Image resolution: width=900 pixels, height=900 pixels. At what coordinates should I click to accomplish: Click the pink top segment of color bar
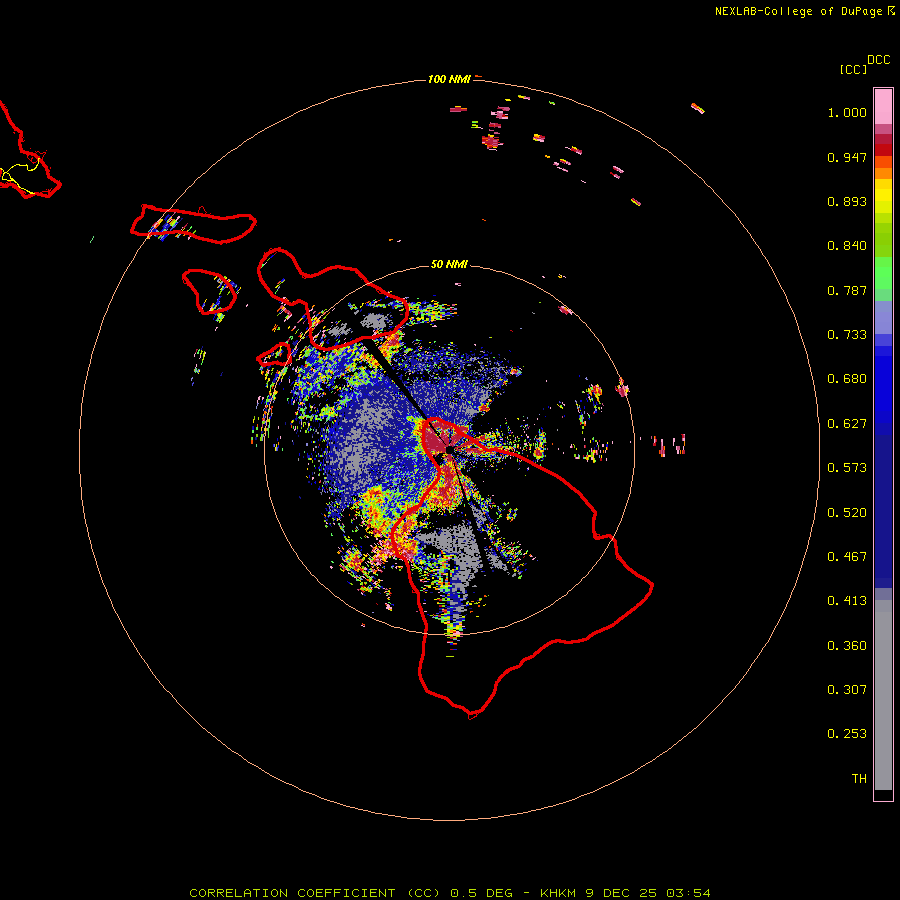[x=883, y=107]
